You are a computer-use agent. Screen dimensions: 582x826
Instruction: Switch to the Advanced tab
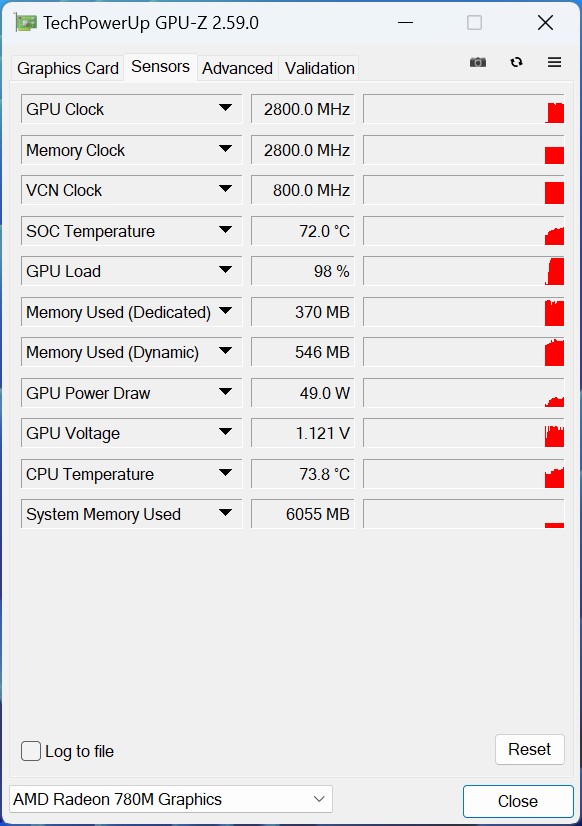pos(238,68)
